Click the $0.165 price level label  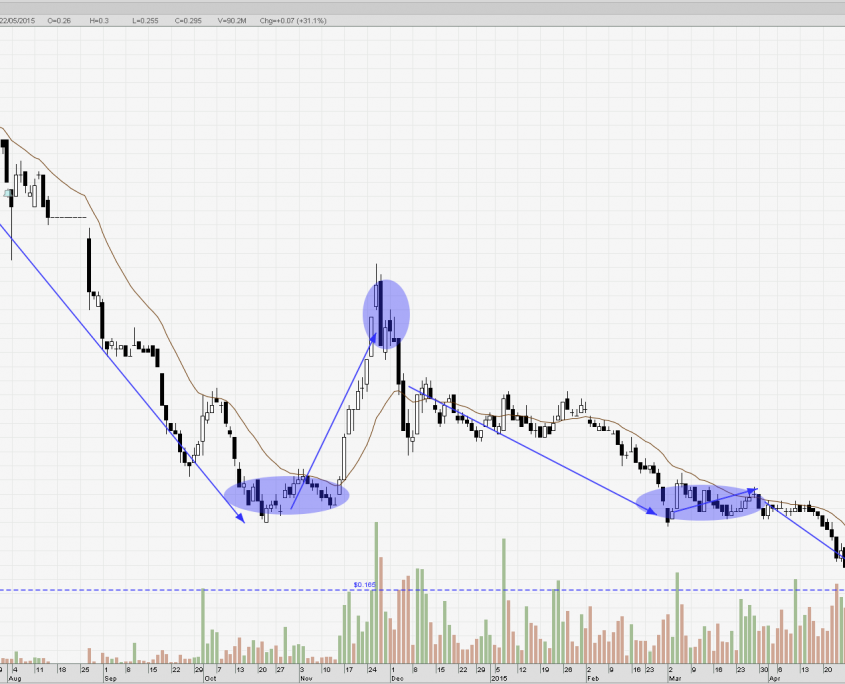[364, 584]
